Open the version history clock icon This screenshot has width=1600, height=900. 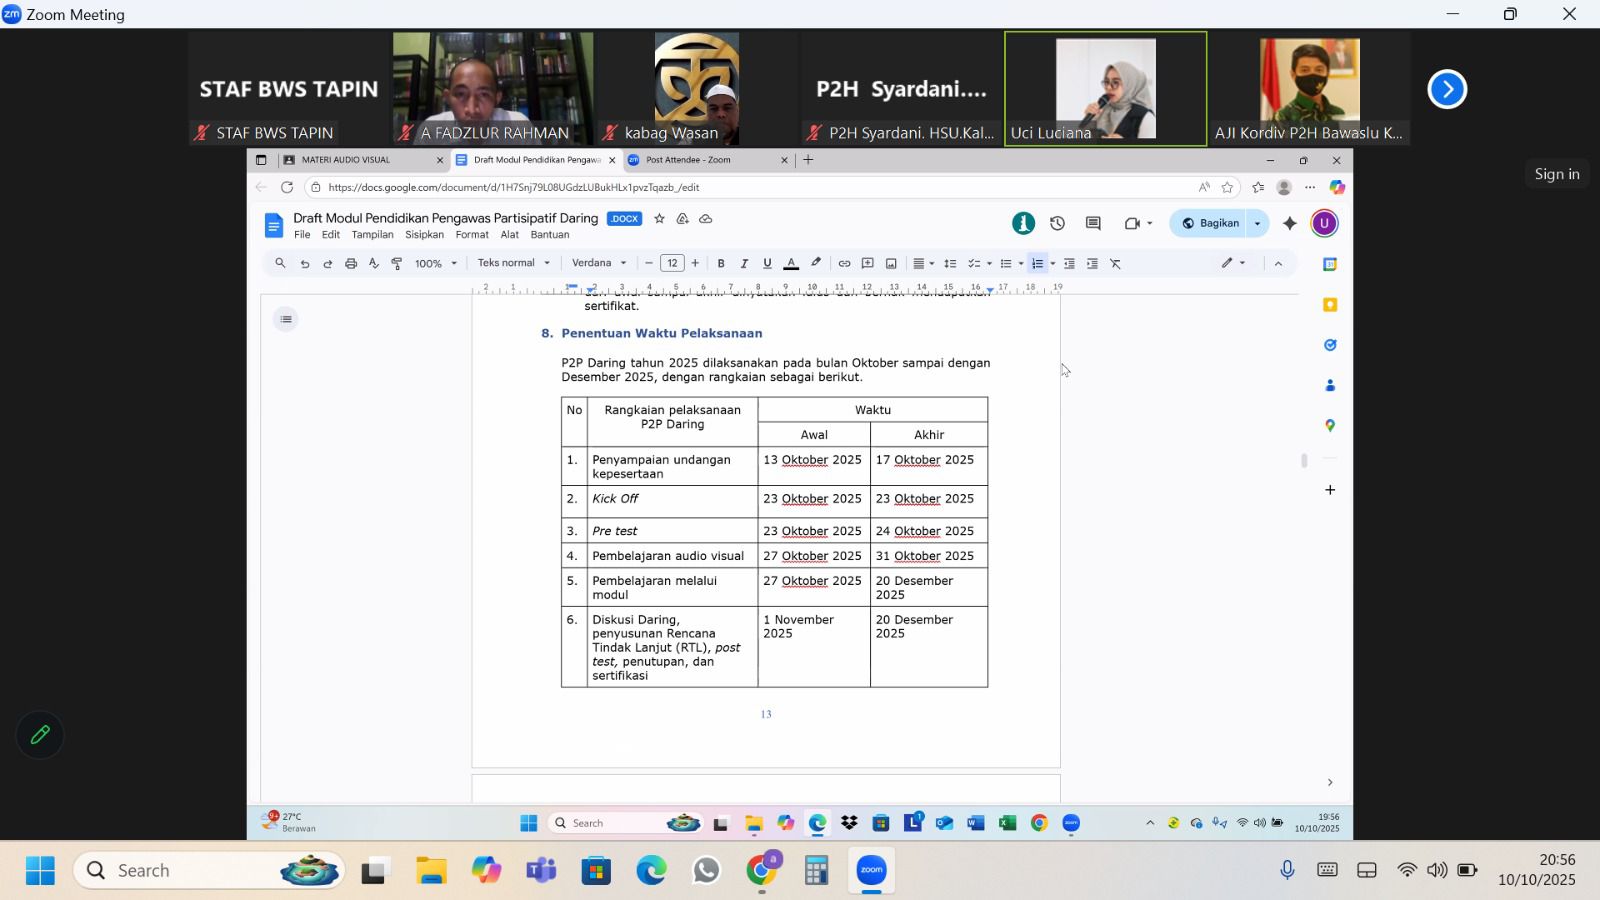coord(1057,224)
